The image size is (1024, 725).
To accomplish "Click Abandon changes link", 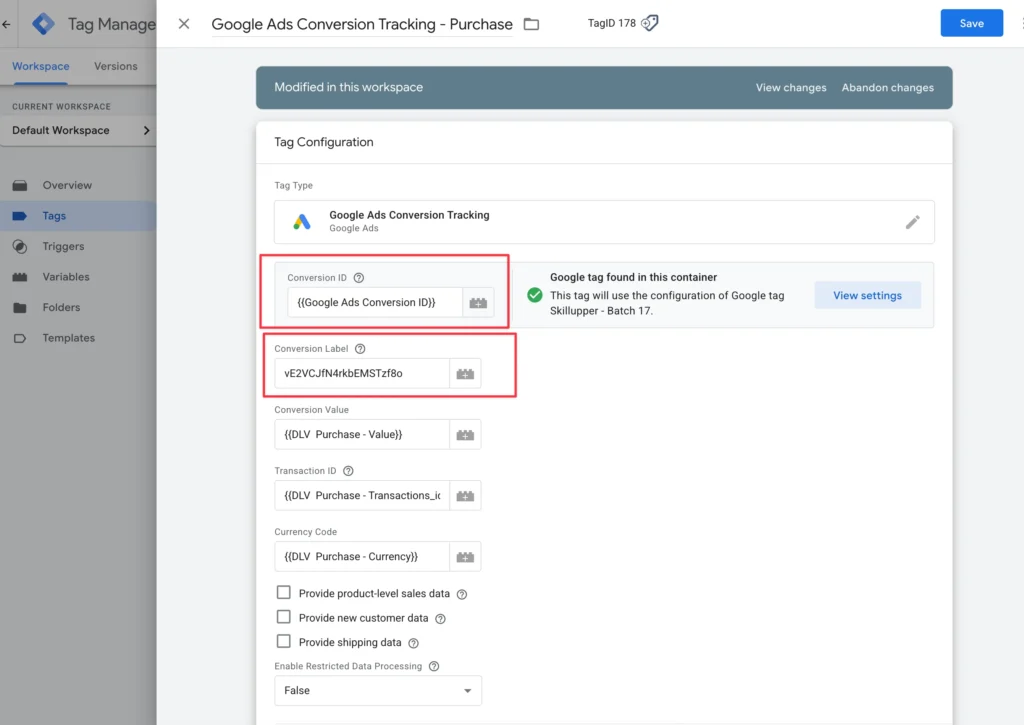I will pyautogui.click(x=888, y=88).
